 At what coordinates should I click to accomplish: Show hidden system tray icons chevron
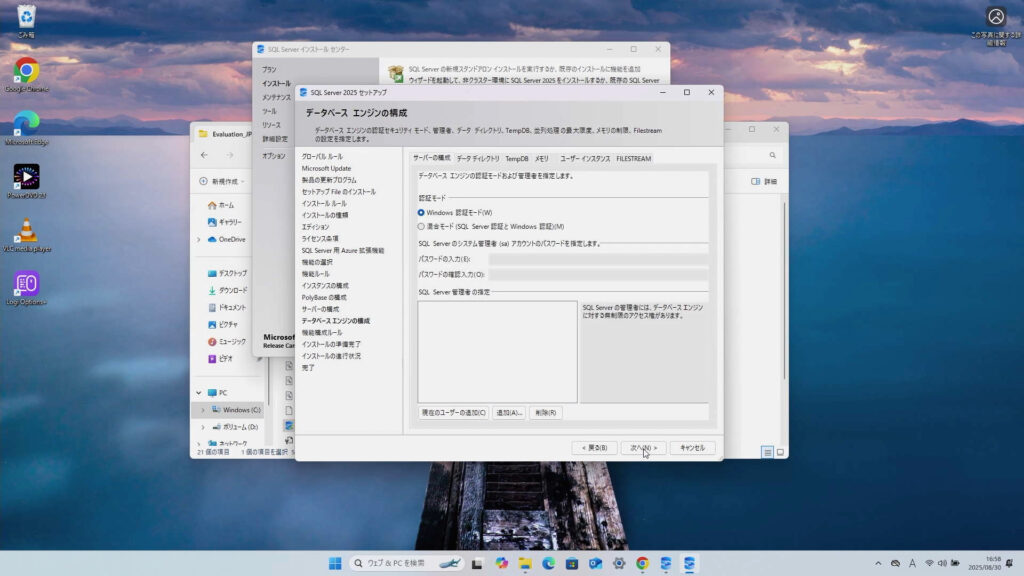point(878,563)
